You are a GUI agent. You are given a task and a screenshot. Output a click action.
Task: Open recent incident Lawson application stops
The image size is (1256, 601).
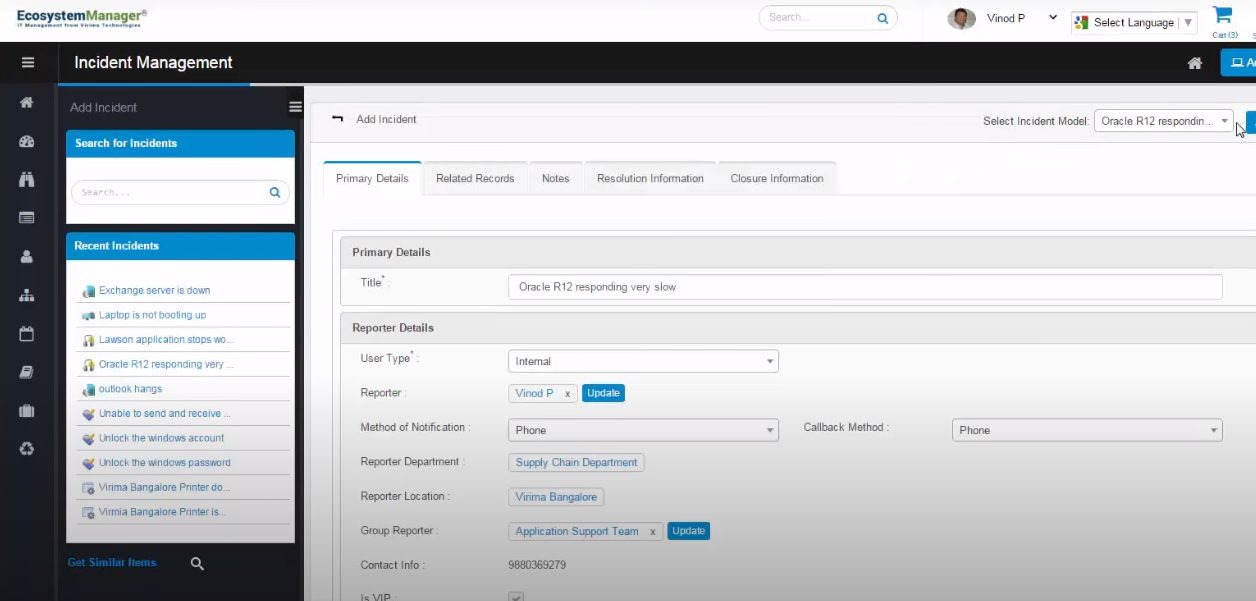click(x=166, y=340)
